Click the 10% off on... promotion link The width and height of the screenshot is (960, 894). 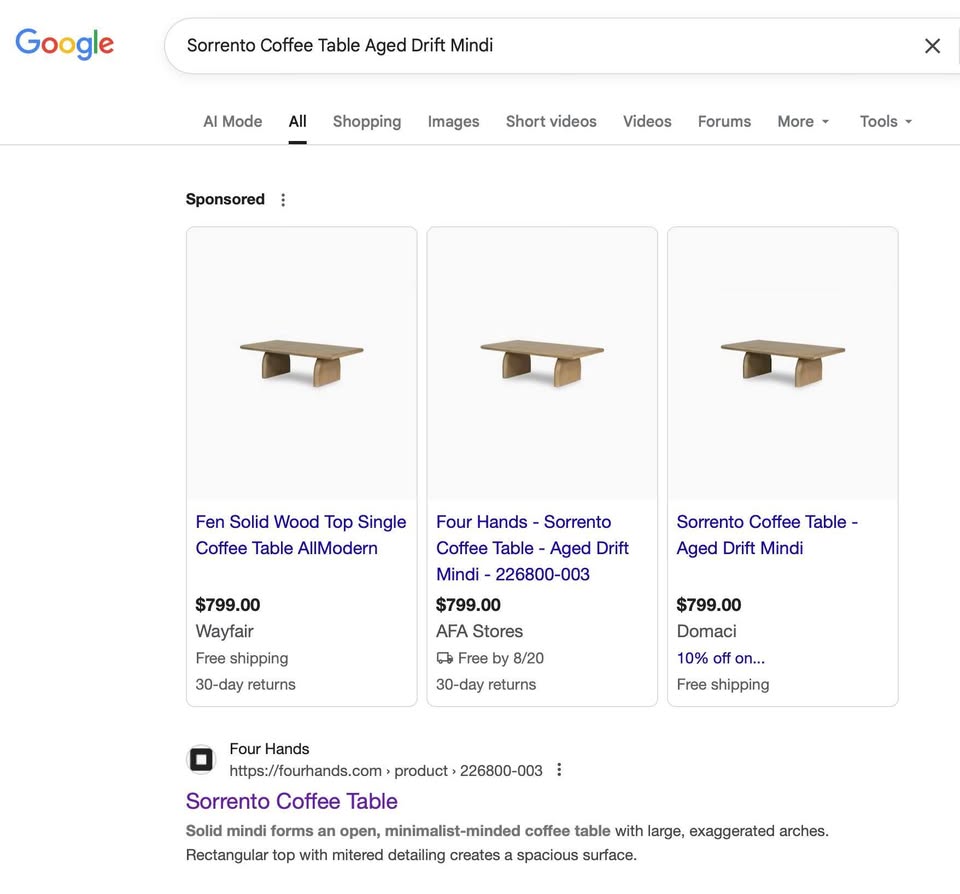(721, 658)
